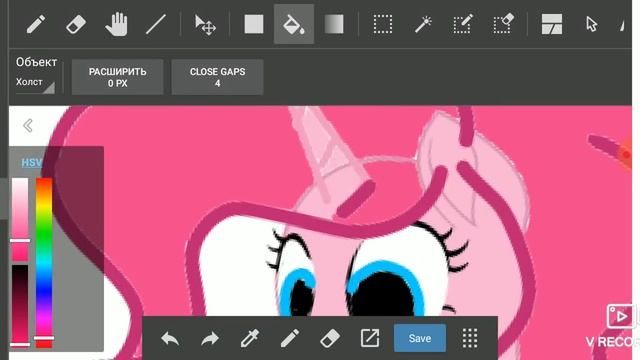Click the export/open external icon
The width and height of the screenshot is (640, 360).
370,338
